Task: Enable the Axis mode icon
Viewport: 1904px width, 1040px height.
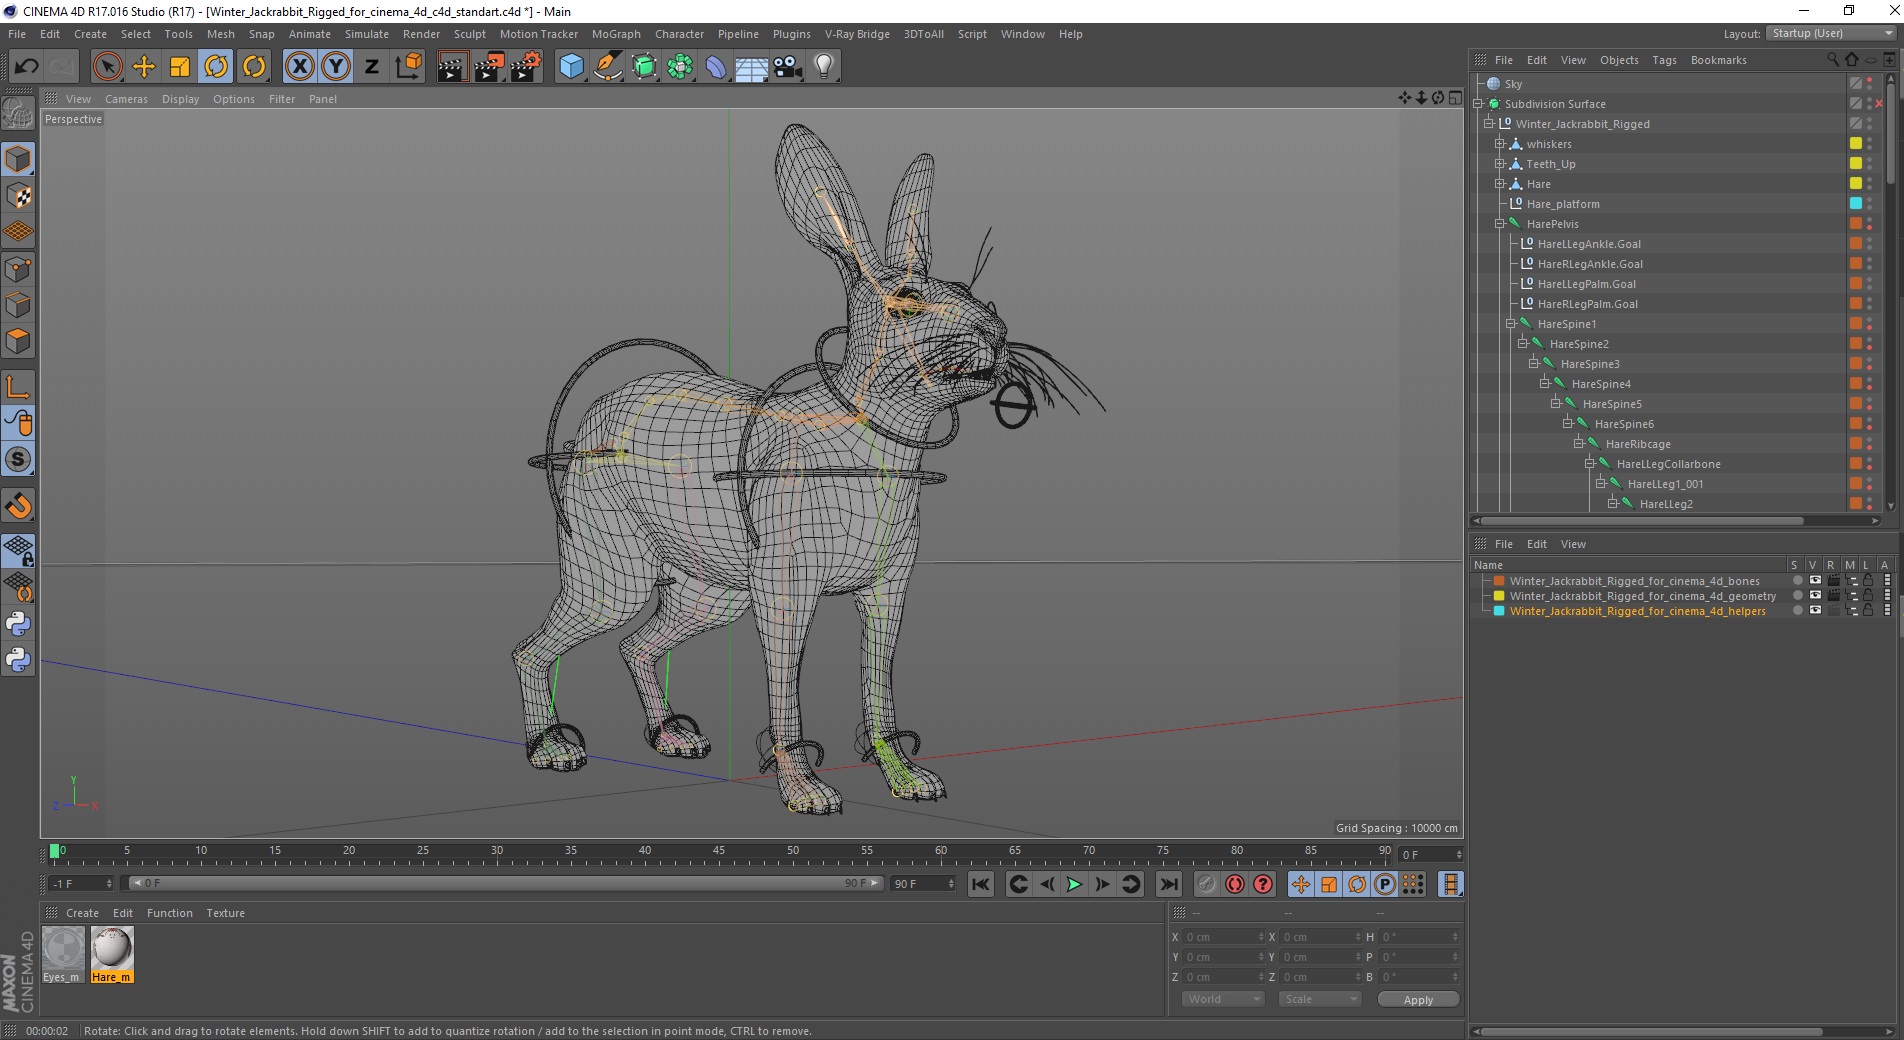Action: (18, 387)
